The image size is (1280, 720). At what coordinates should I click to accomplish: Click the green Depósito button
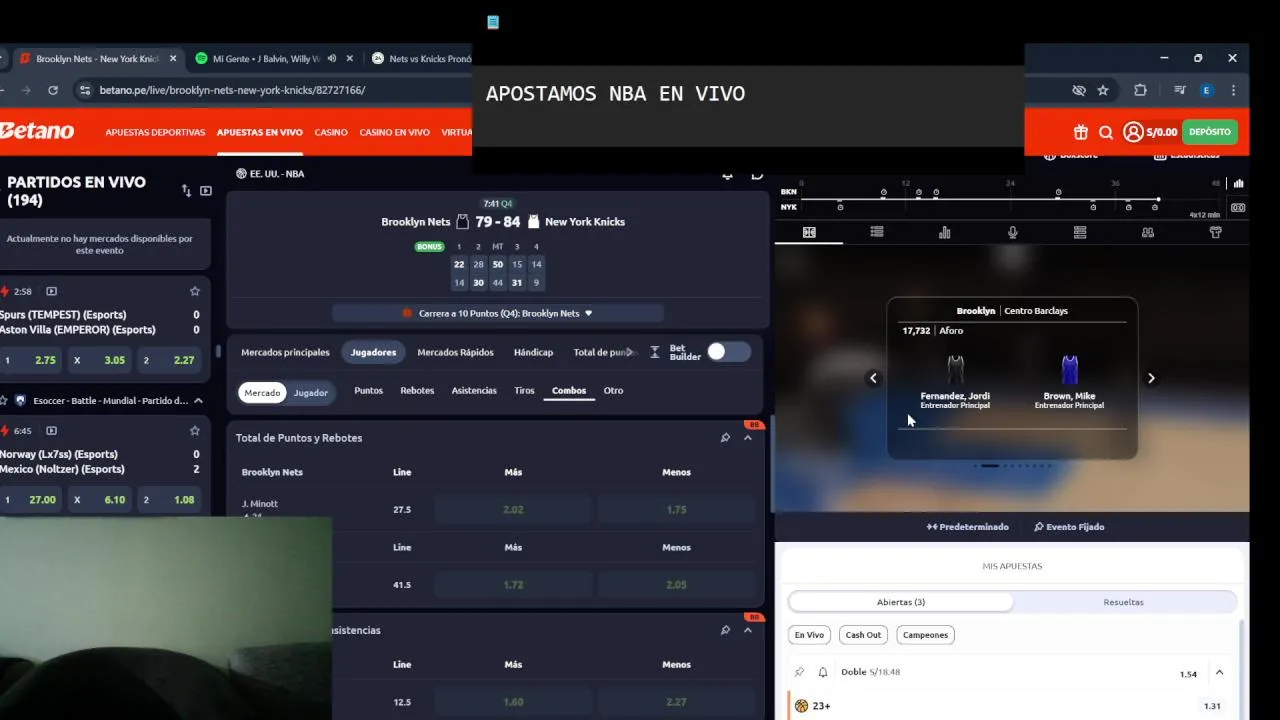[1210, 132]
